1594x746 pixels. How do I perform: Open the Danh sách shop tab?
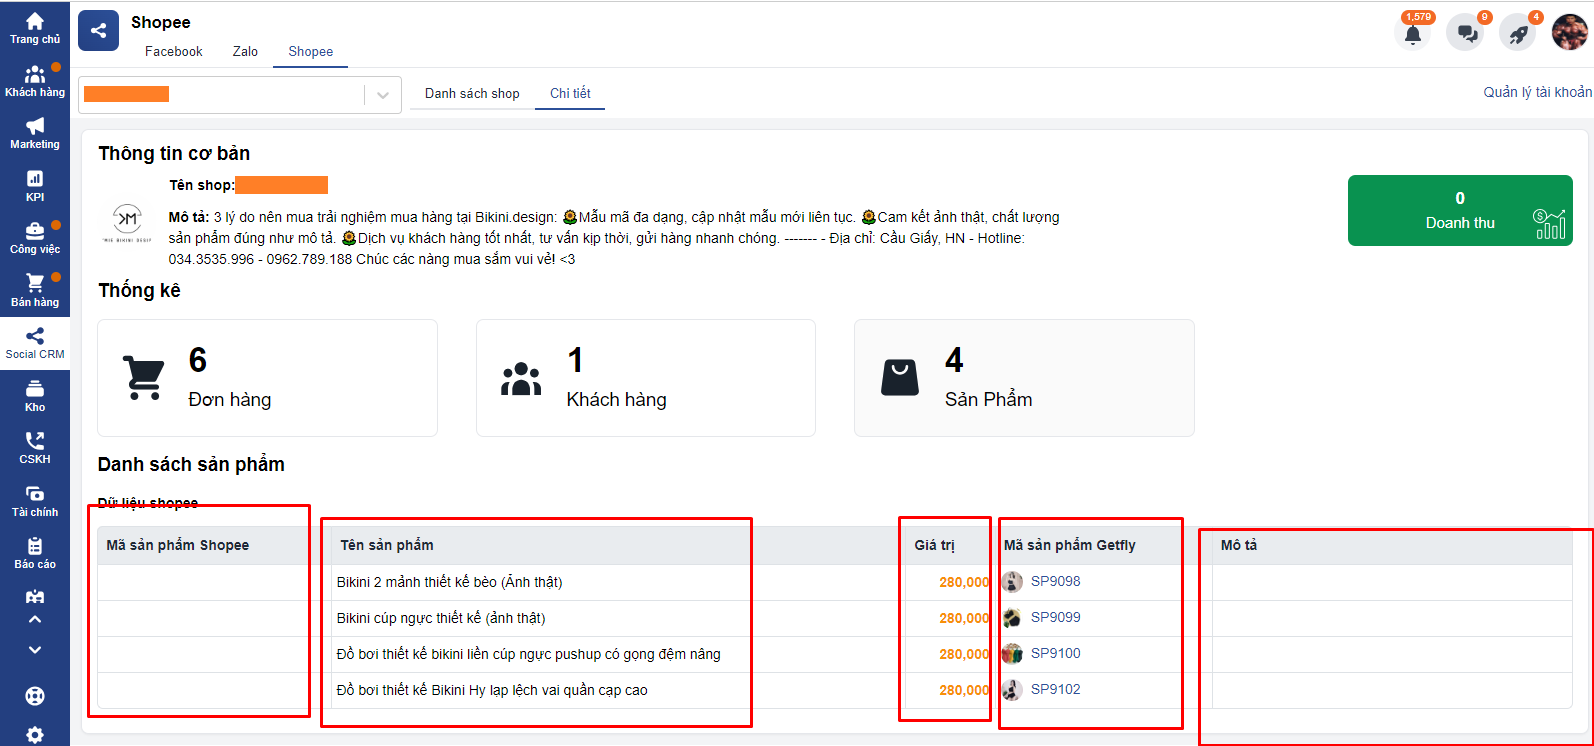pos(472,94)
